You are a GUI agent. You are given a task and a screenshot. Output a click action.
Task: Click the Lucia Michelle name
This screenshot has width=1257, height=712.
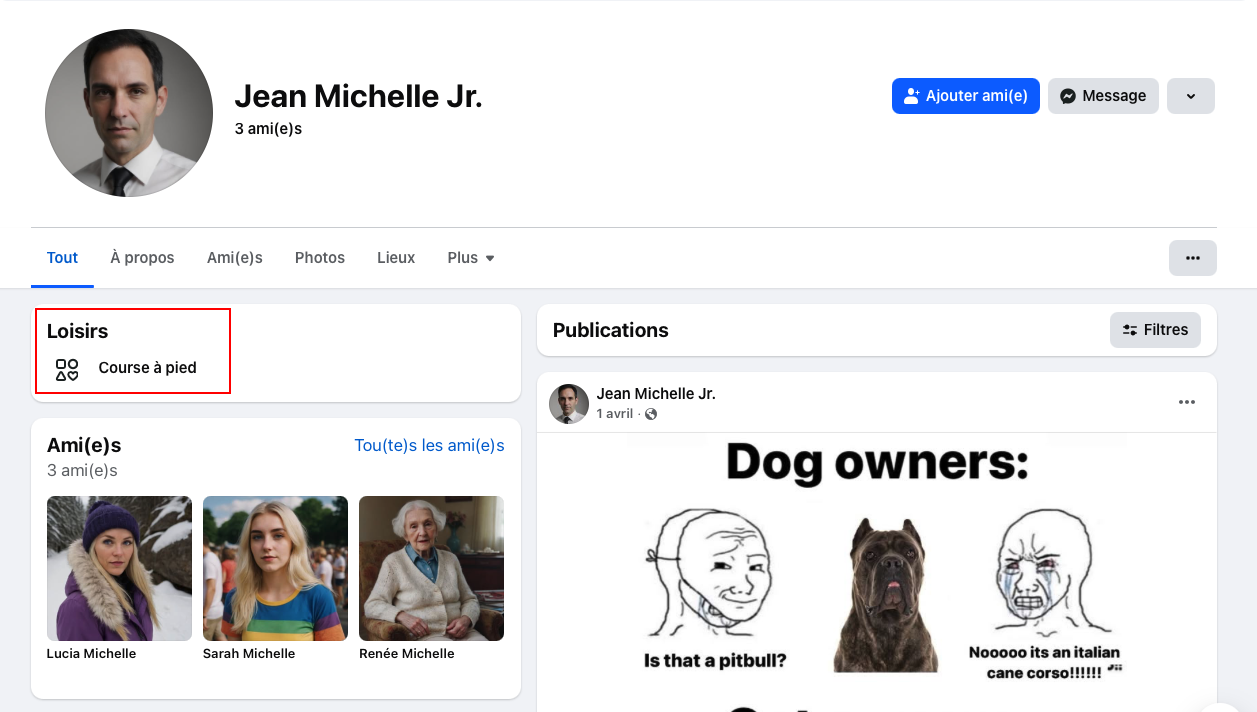91,654
